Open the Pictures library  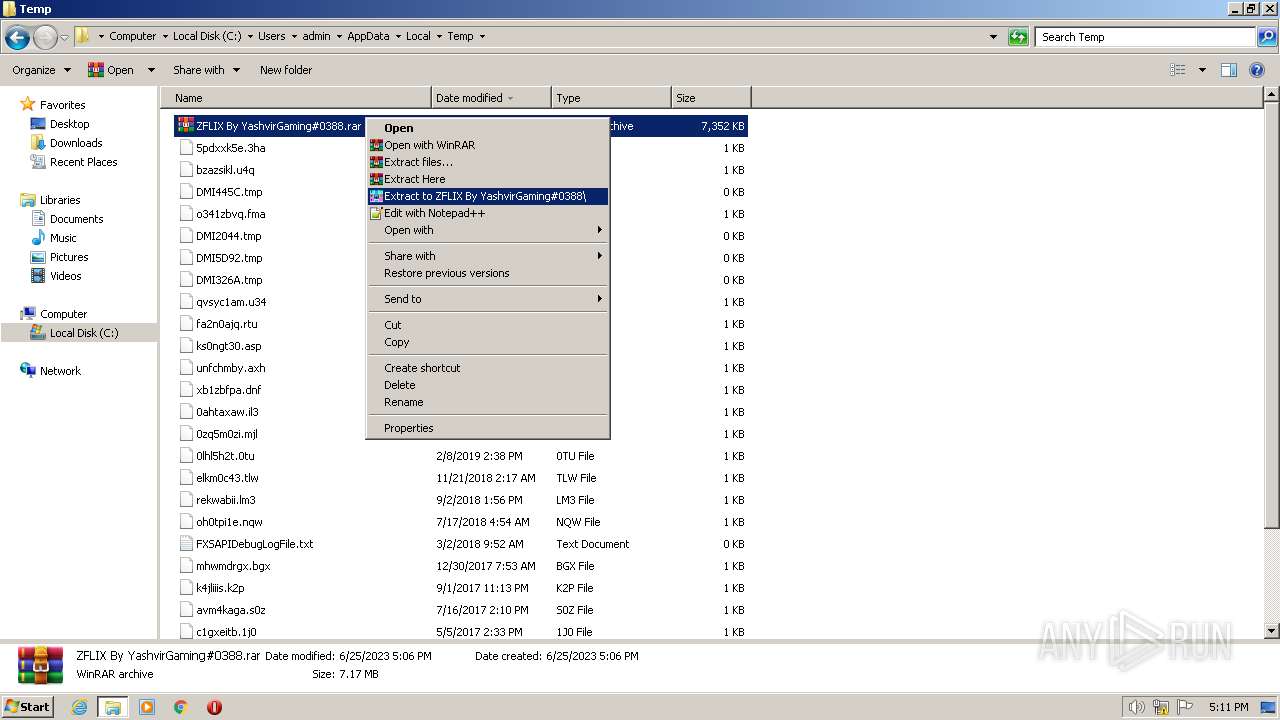pyautogui.click(x=69, y=257)
